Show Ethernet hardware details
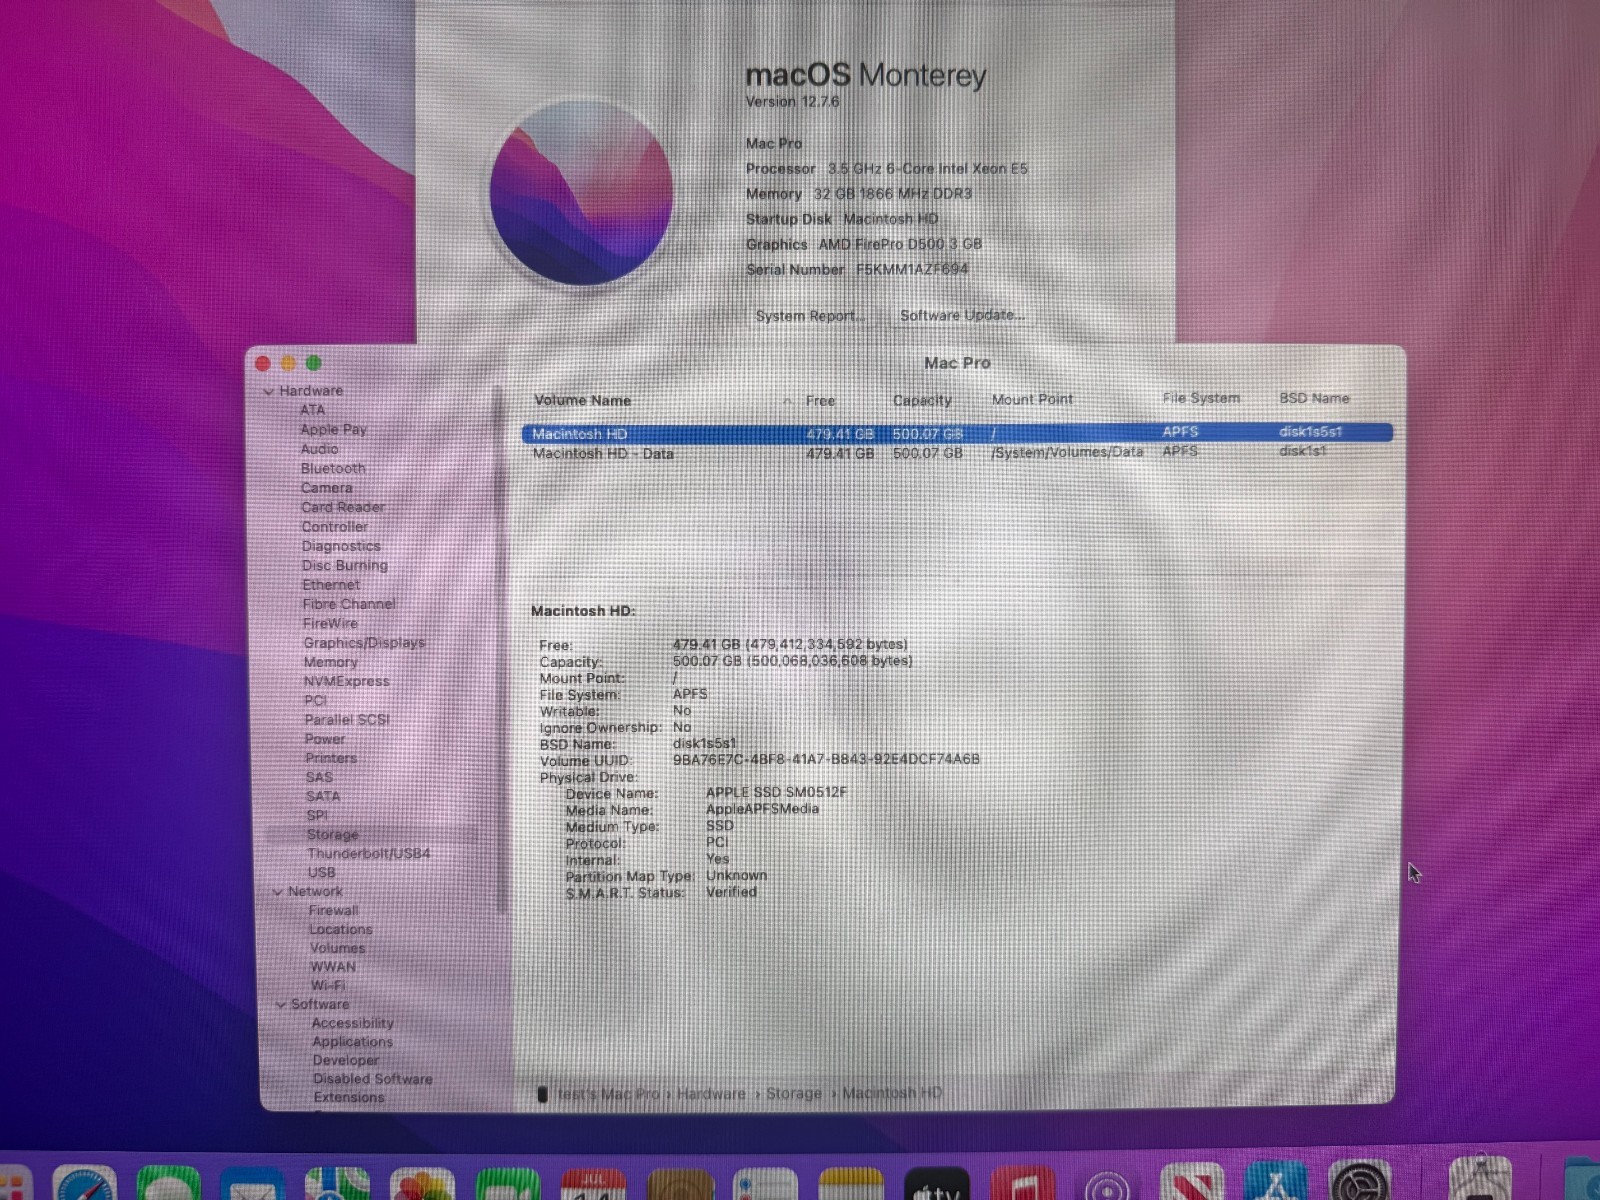This screenshot has width=1600, height=1200. click(x=331, y=585)
